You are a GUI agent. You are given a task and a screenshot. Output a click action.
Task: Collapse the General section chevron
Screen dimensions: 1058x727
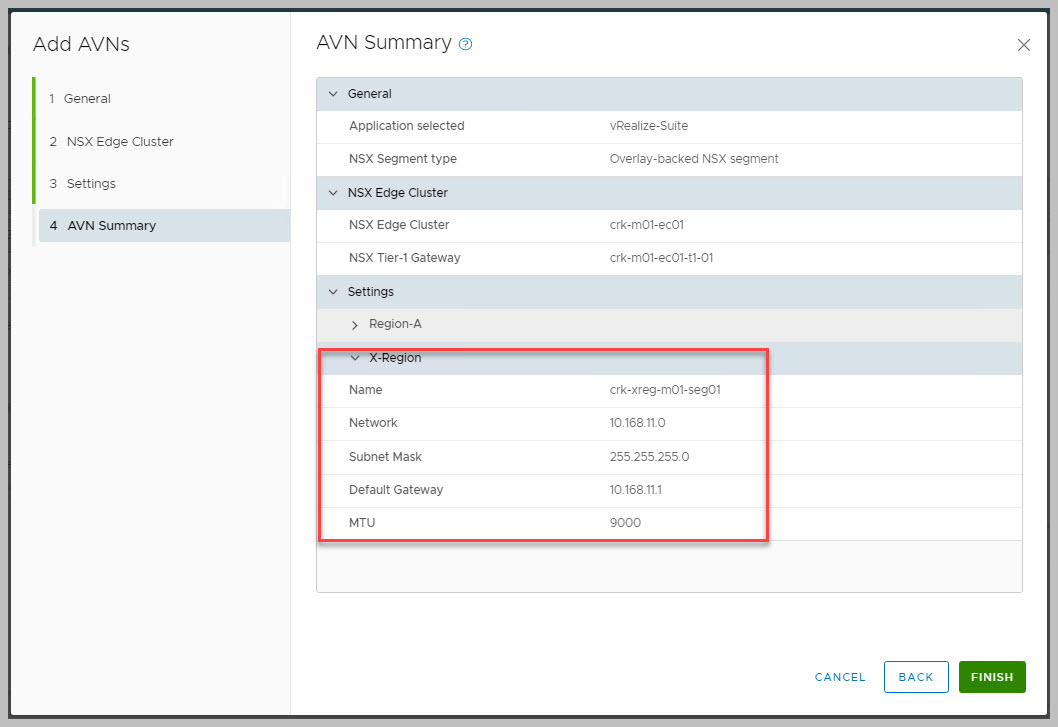click(333, 94)
